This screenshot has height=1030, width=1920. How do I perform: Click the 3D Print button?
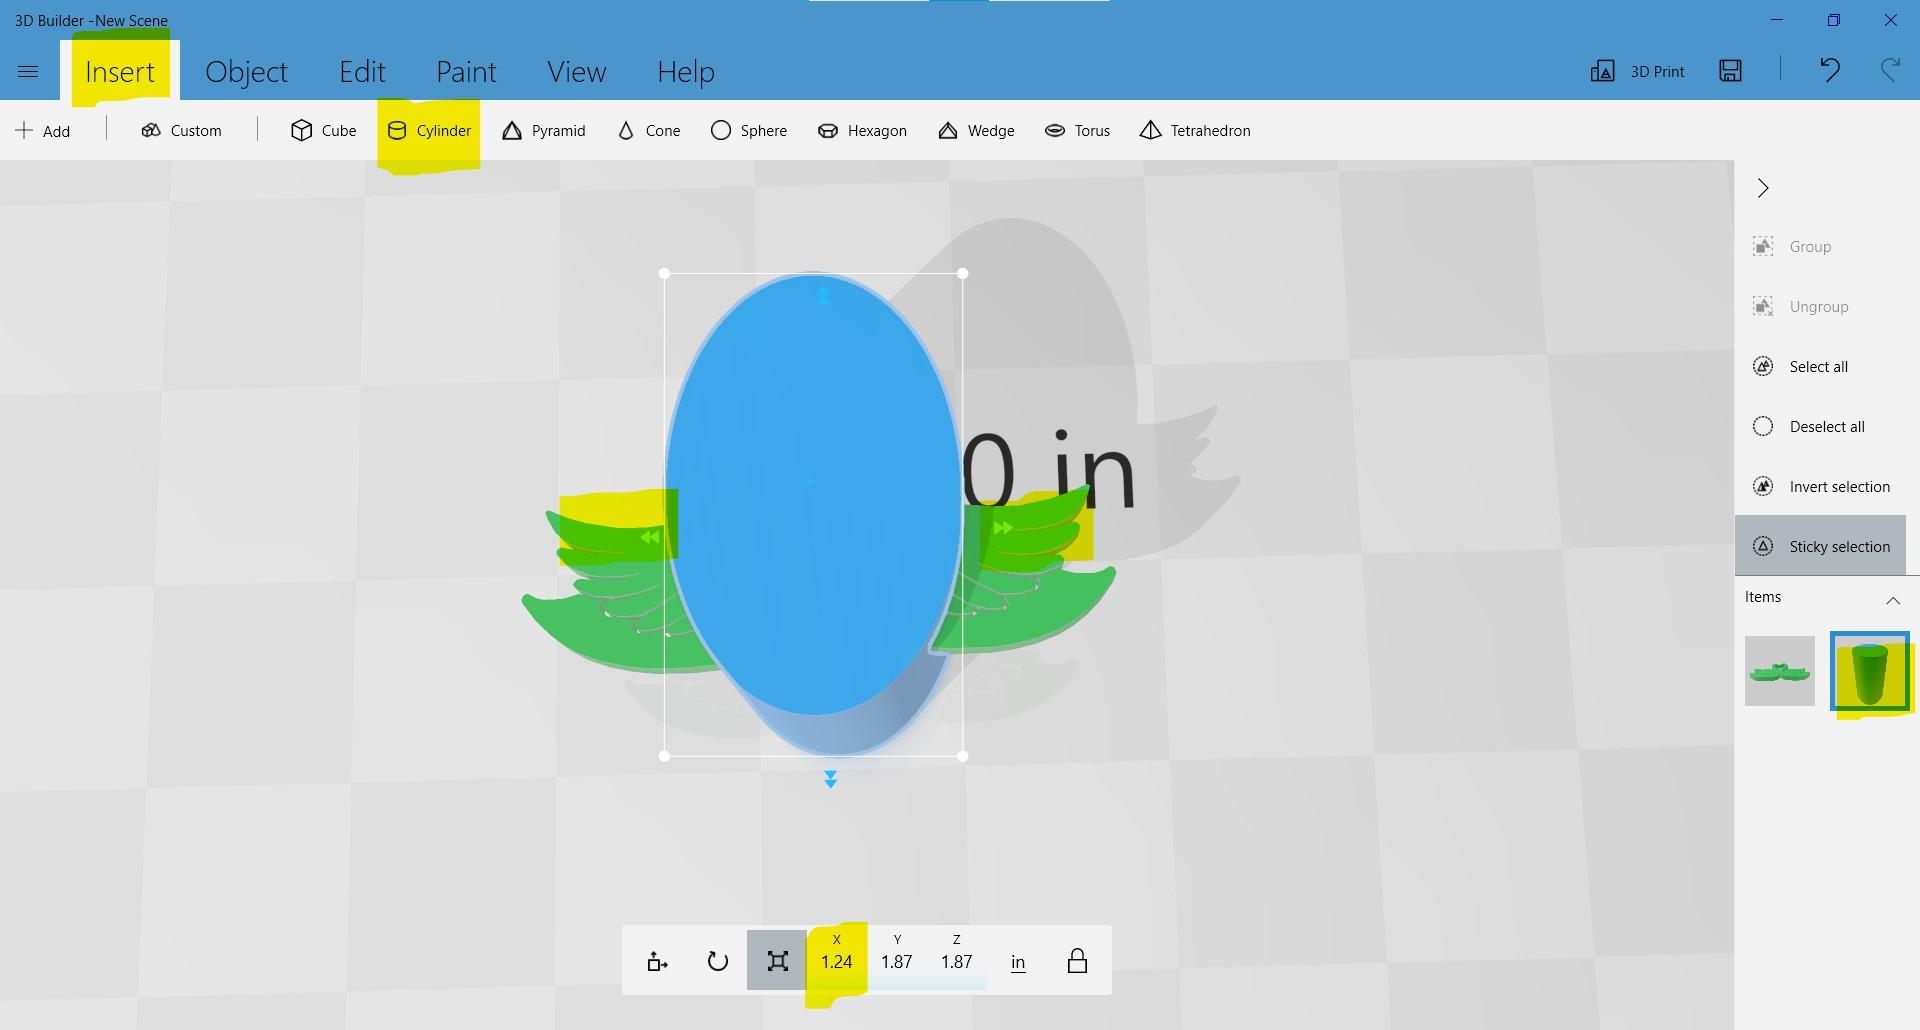point(1637,71)
